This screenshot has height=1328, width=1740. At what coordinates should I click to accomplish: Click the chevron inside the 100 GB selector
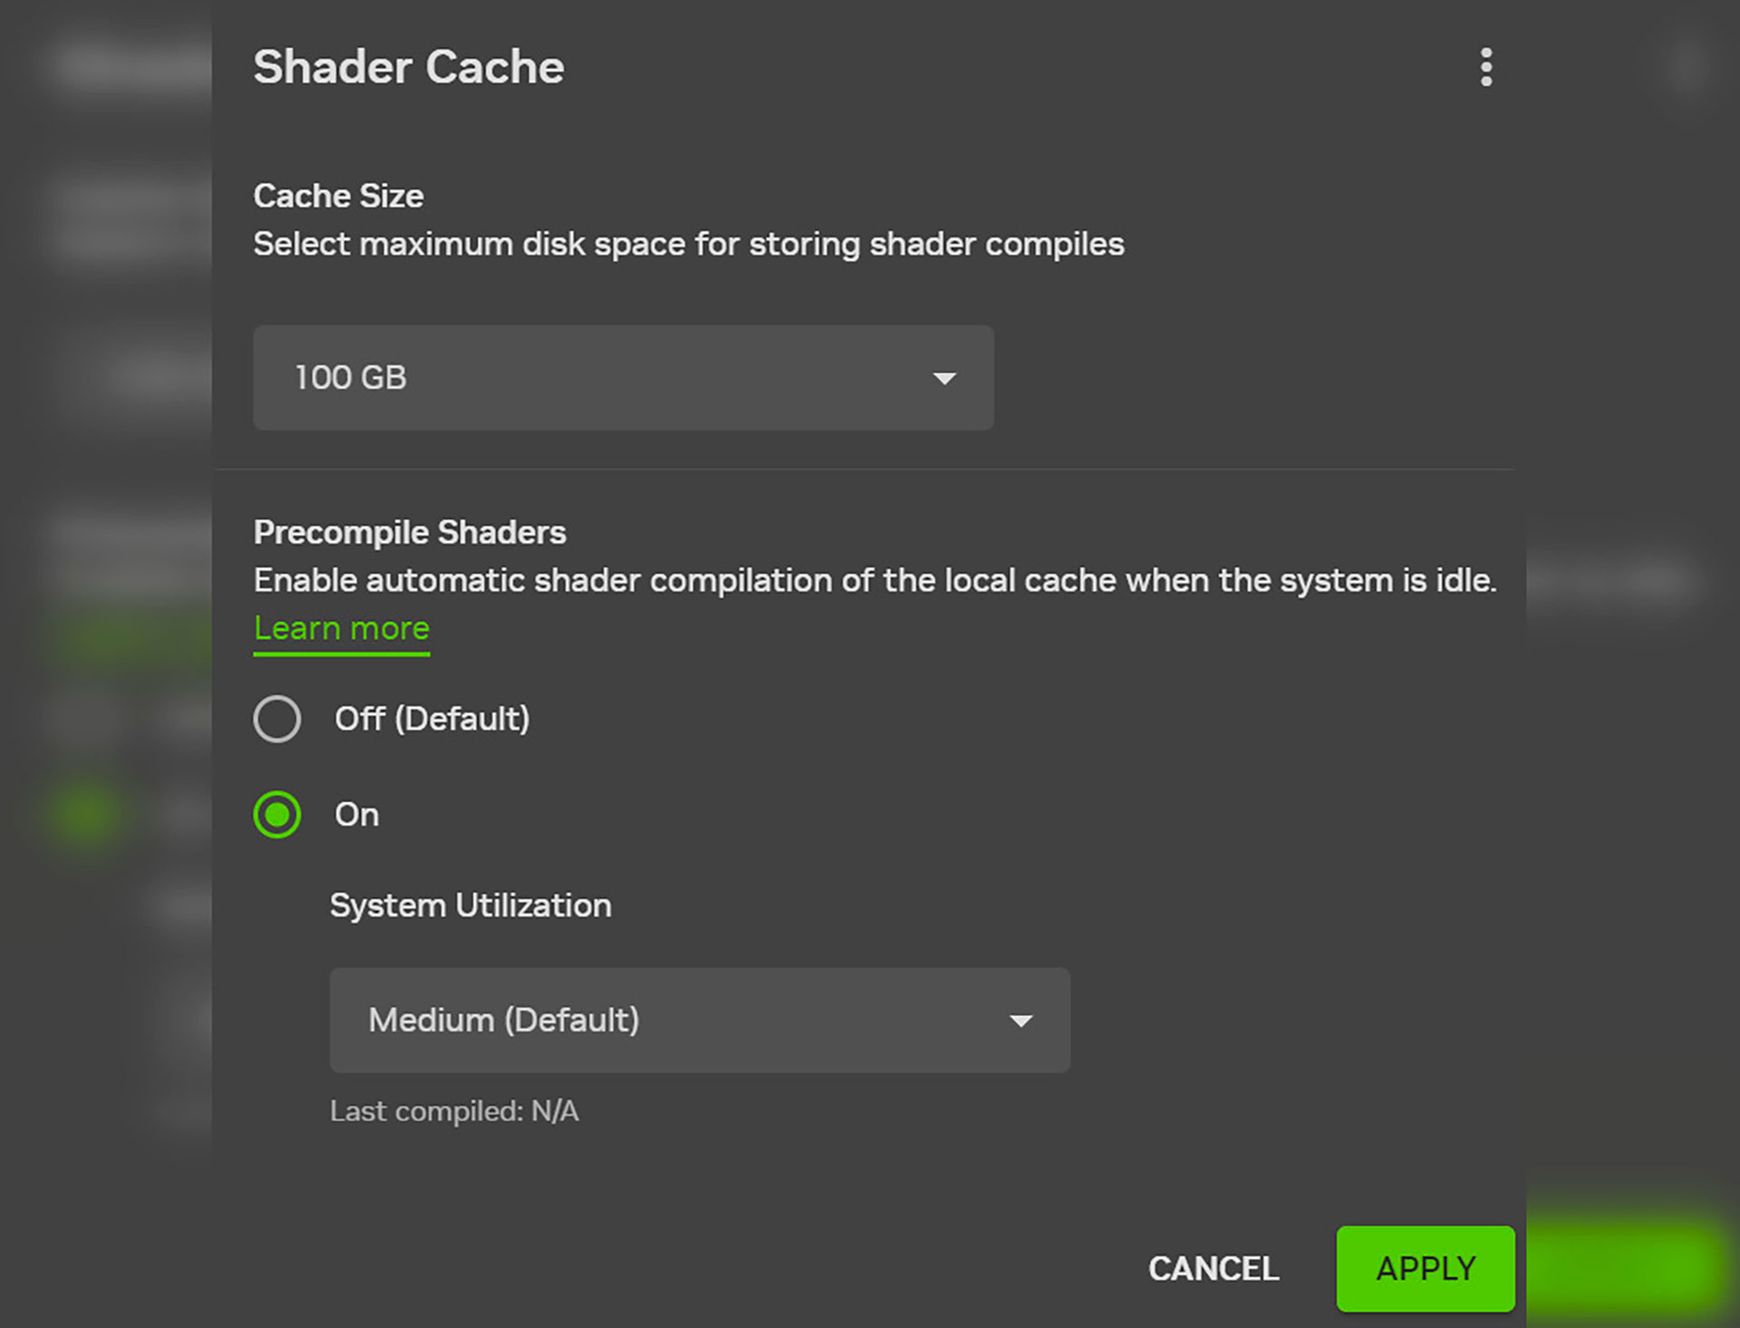(944, 378)
